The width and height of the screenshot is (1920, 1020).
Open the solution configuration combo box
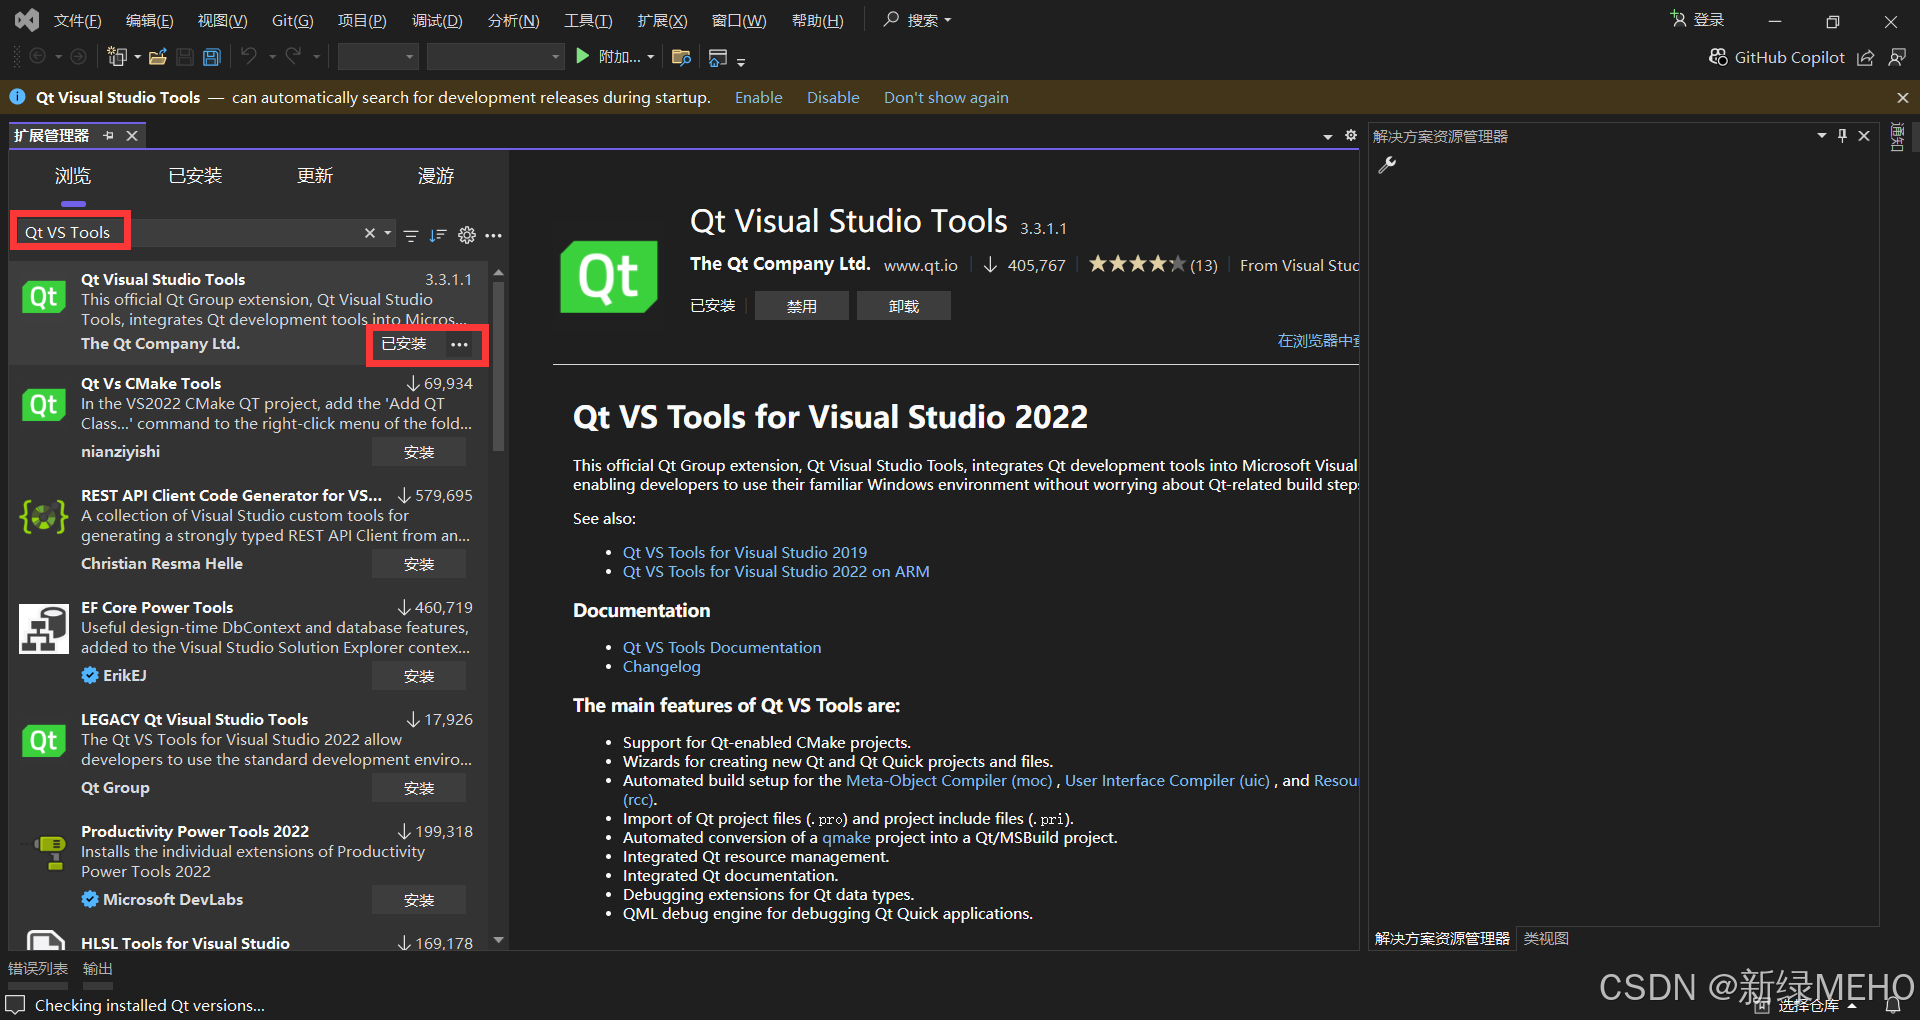click(377, 57)
